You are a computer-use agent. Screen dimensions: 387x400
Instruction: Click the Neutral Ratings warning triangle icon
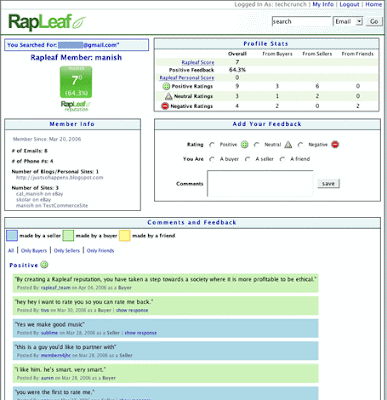click(x=169, y=96)
